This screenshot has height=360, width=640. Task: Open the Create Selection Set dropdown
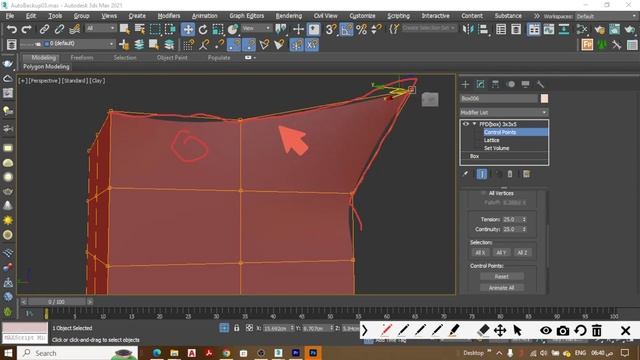tap(429, 28)
